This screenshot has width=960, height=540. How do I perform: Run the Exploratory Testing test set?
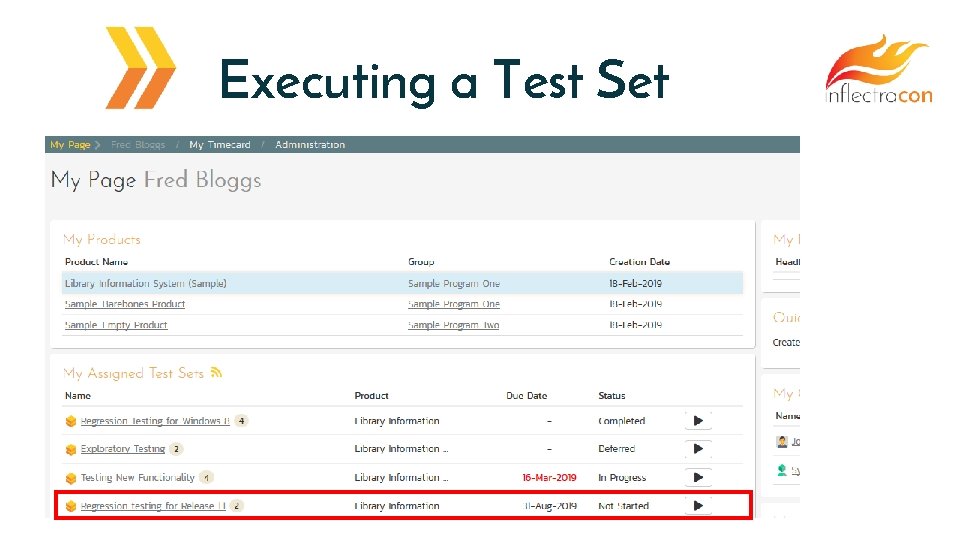pos(697,449)
